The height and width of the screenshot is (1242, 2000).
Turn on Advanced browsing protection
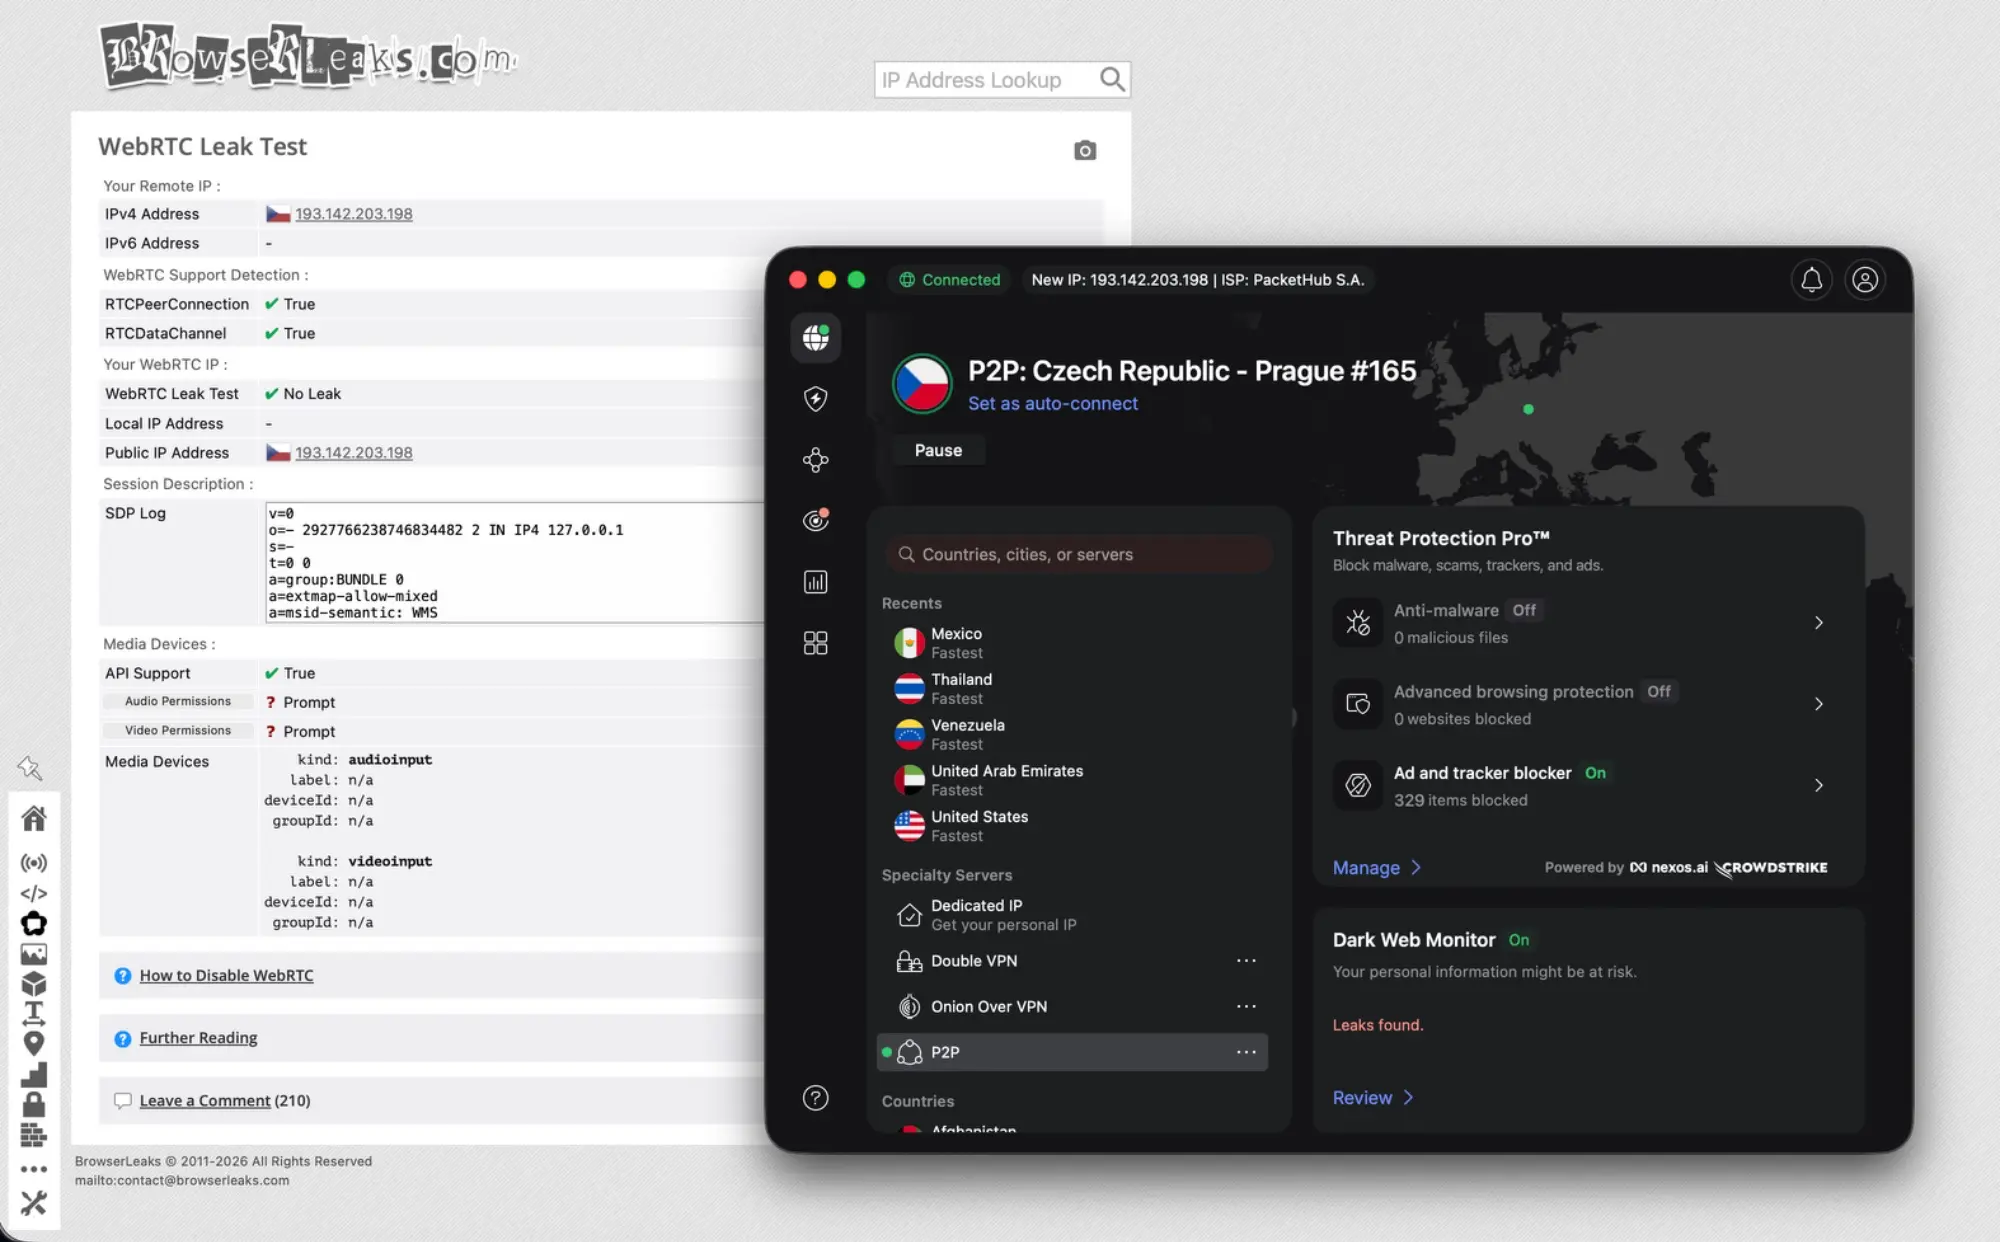tap(1658, 691)
